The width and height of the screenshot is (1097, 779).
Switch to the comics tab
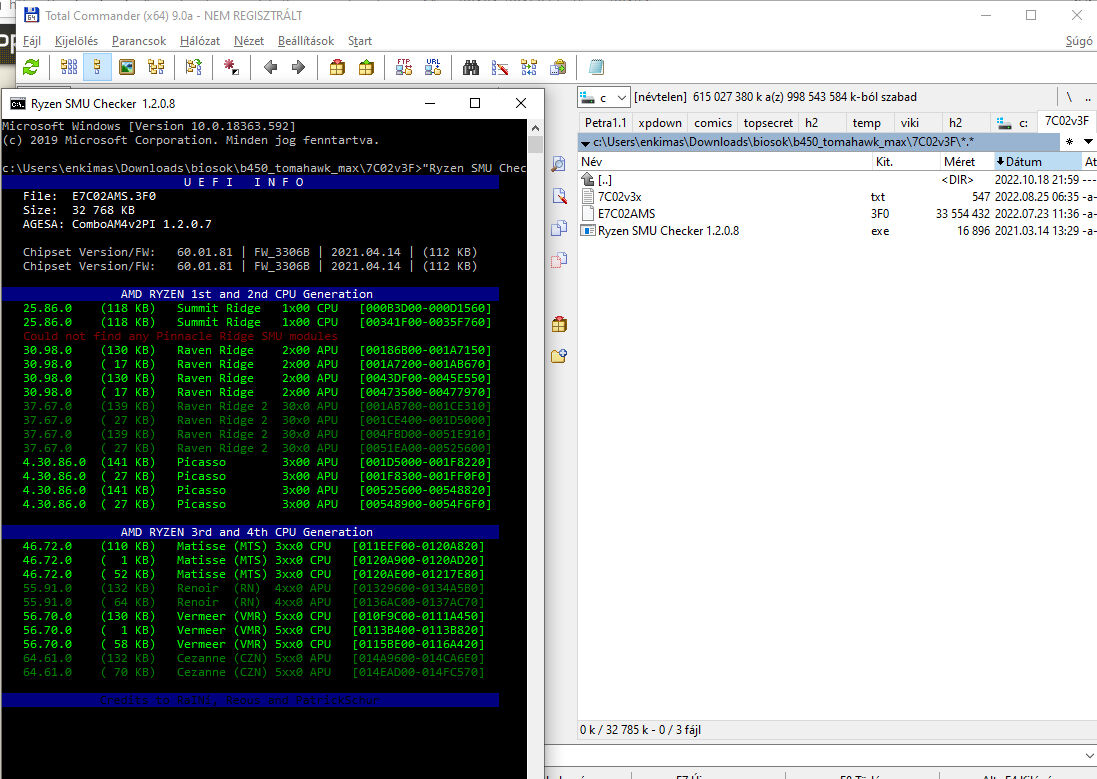713,122
